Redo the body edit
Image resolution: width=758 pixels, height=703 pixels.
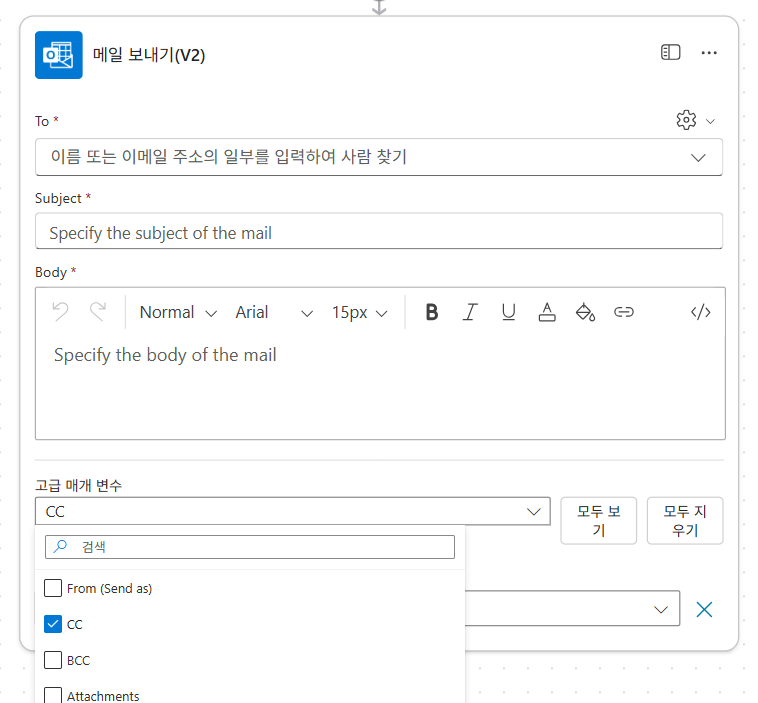click(98, 312)
